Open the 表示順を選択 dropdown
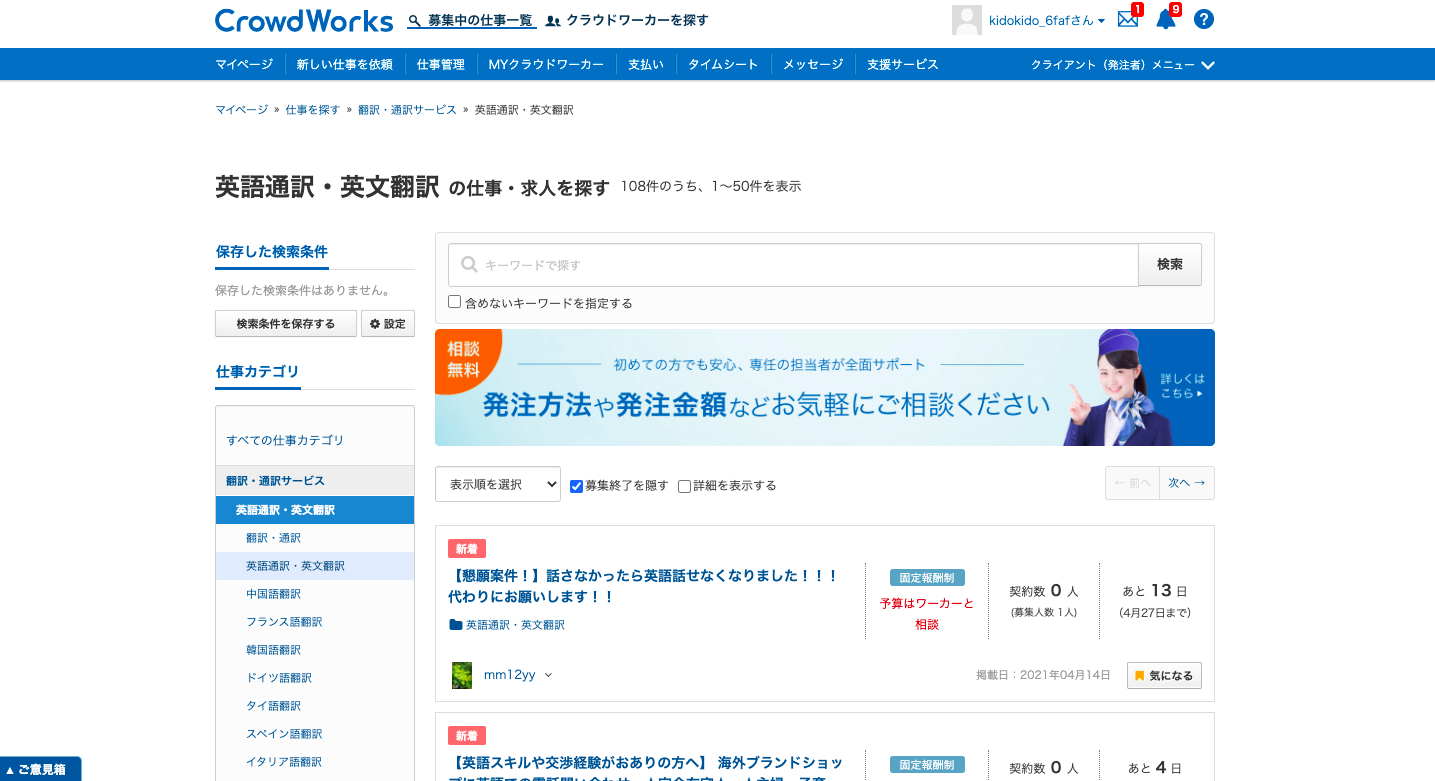Screen dimensions: 1435x781 click(497, 483)
